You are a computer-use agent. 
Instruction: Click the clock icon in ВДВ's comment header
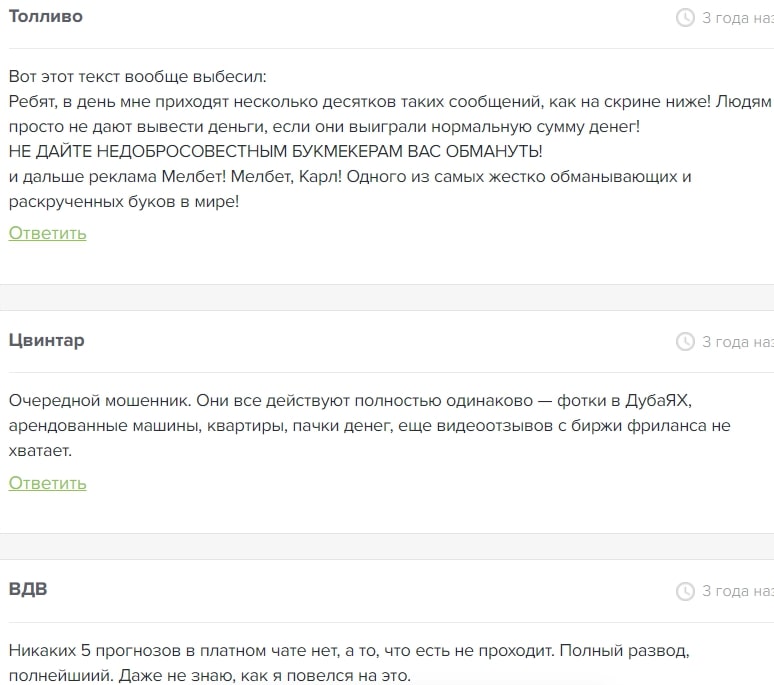click(685, 591)
